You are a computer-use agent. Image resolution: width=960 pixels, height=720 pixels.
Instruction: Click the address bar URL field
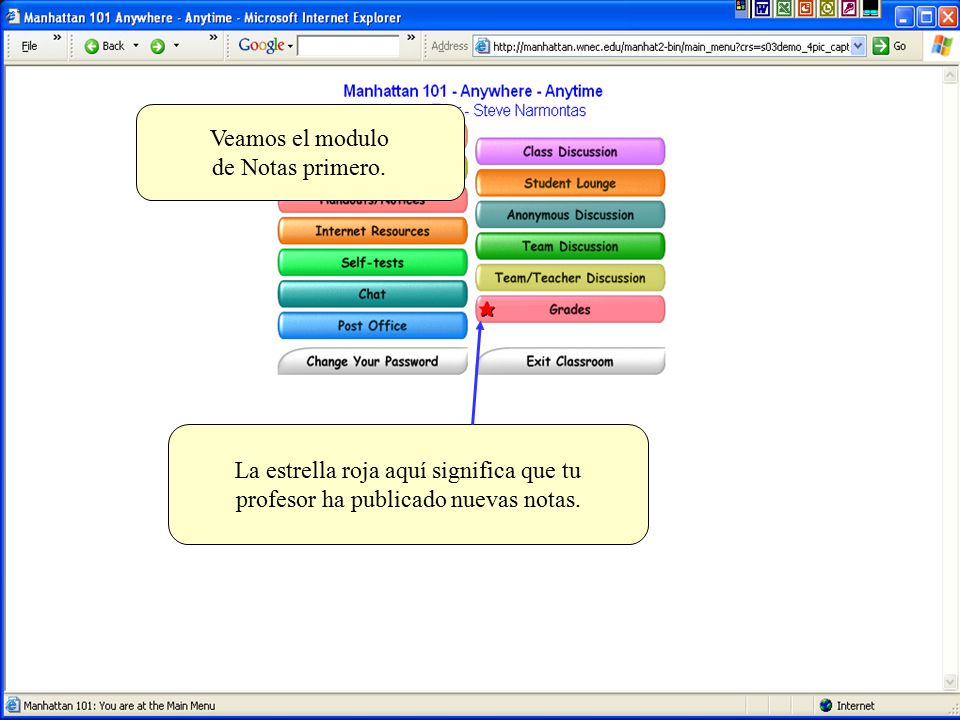(x=669, y=46)
